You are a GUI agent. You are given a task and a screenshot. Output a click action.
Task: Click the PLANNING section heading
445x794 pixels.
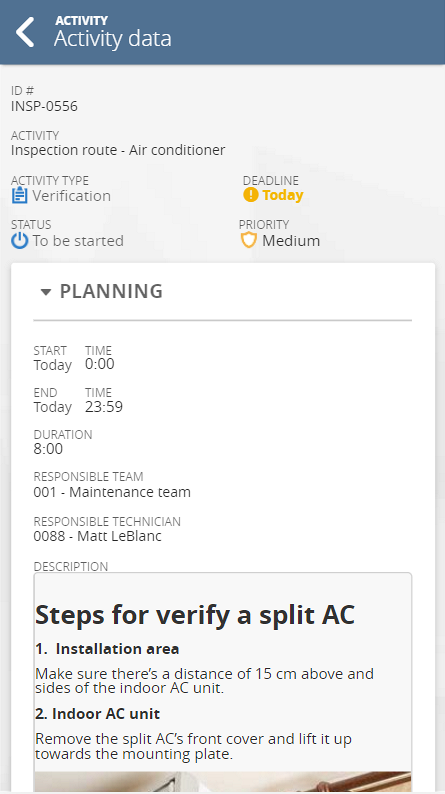[x=111, y=291]
